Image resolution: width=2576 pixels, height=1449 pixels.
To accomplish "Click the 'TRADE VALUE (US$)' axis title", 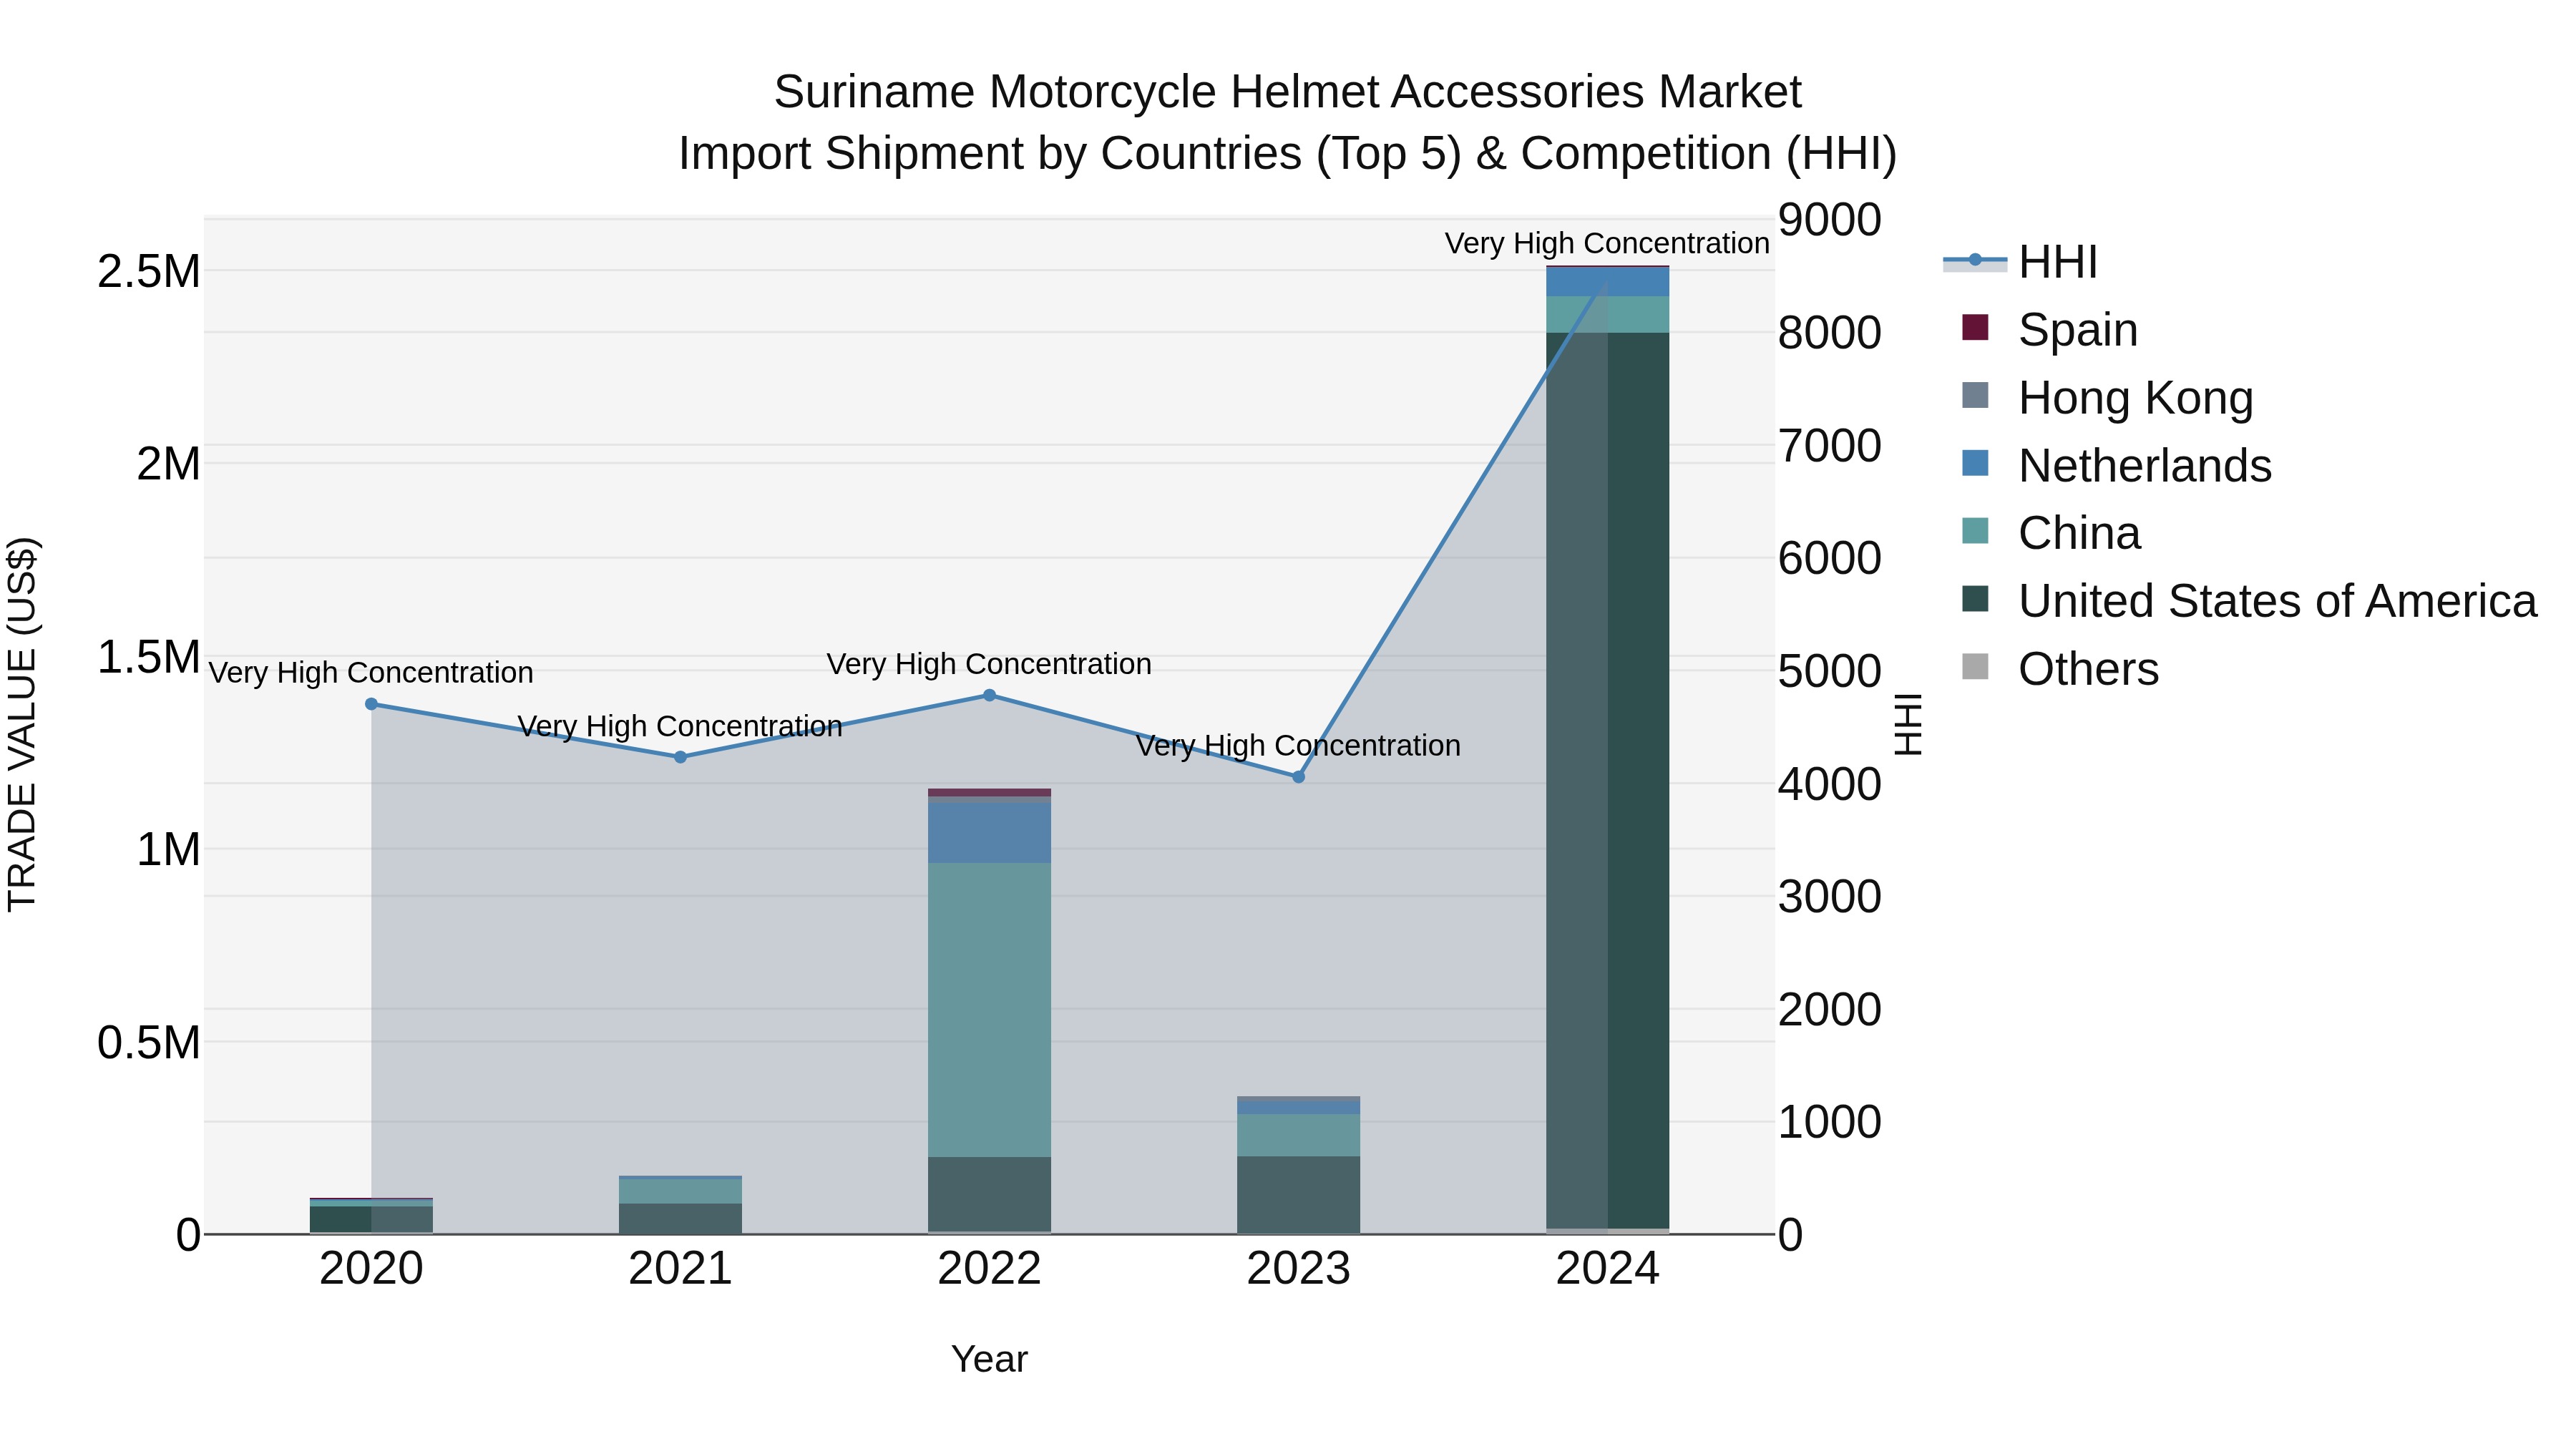I will click(22, 724).
